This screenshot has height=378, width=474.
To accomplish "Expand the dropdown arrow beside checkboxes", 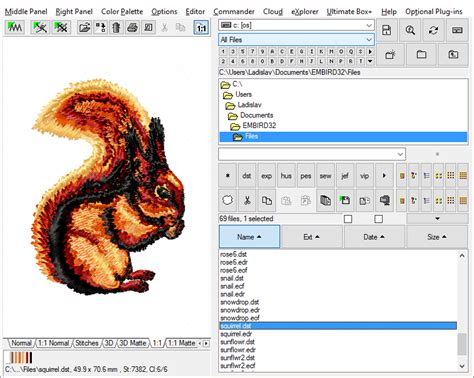I will pos(437,219).
